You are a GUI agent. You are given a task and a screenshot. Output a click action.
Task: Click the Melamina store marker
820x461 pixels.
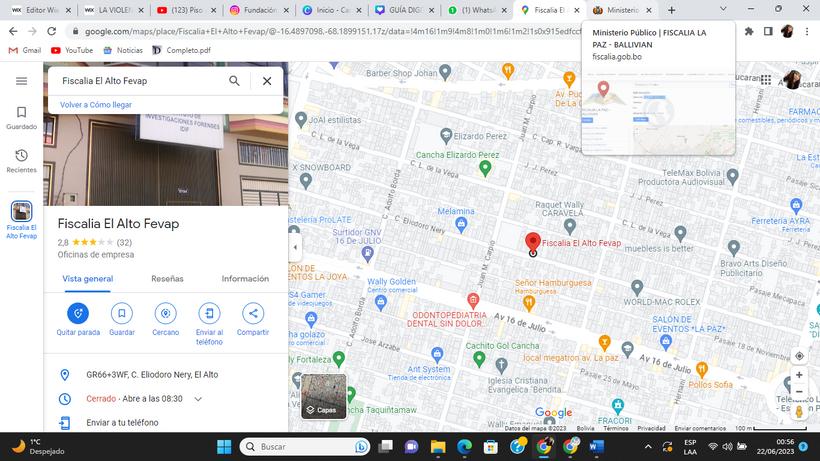(x=461, y=225)
